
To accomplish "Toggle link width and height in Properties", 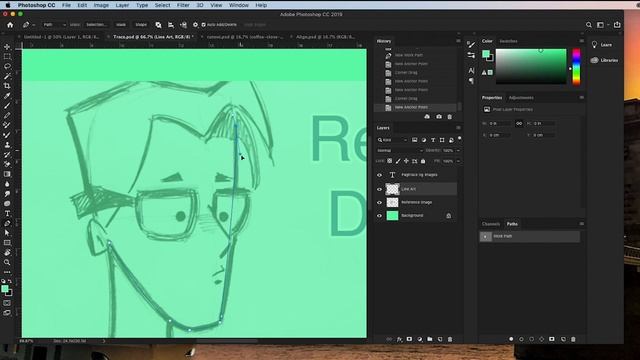I will [519, 123].
